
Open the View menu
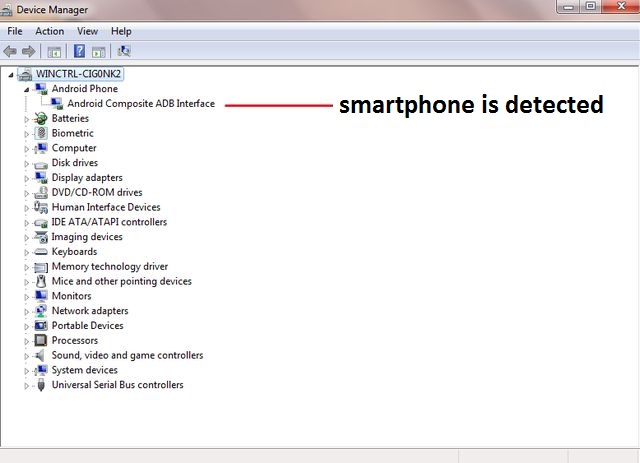87,31
